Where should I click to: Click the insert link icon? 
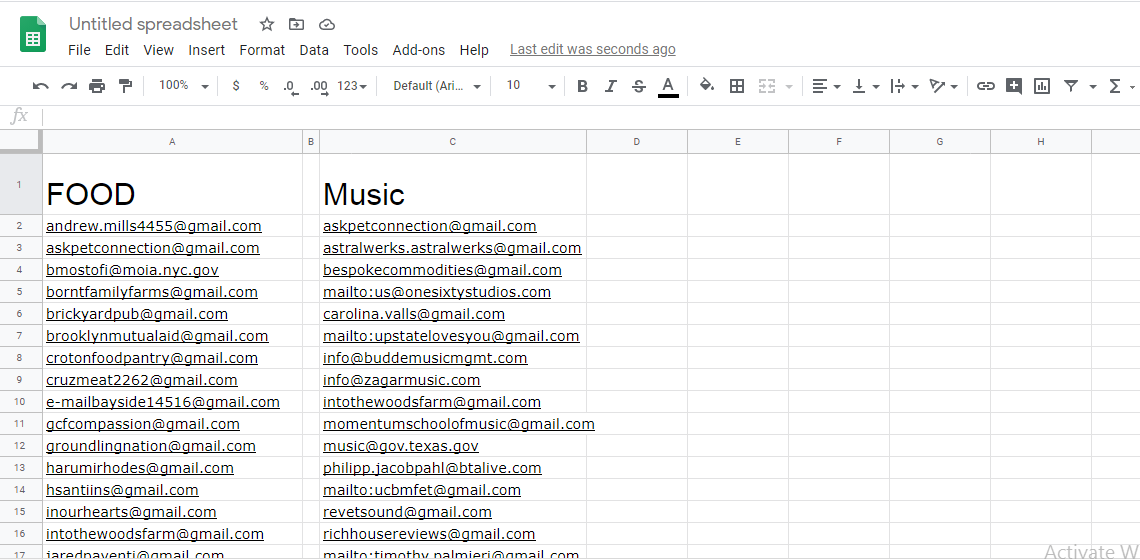(x=986, y=86)
